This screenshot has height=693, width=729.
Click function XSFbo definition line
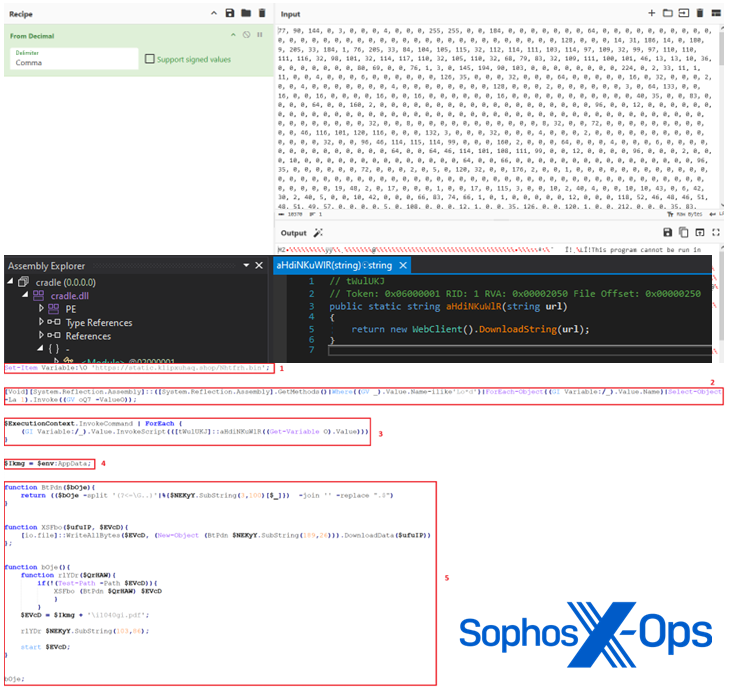coord(66,527)
